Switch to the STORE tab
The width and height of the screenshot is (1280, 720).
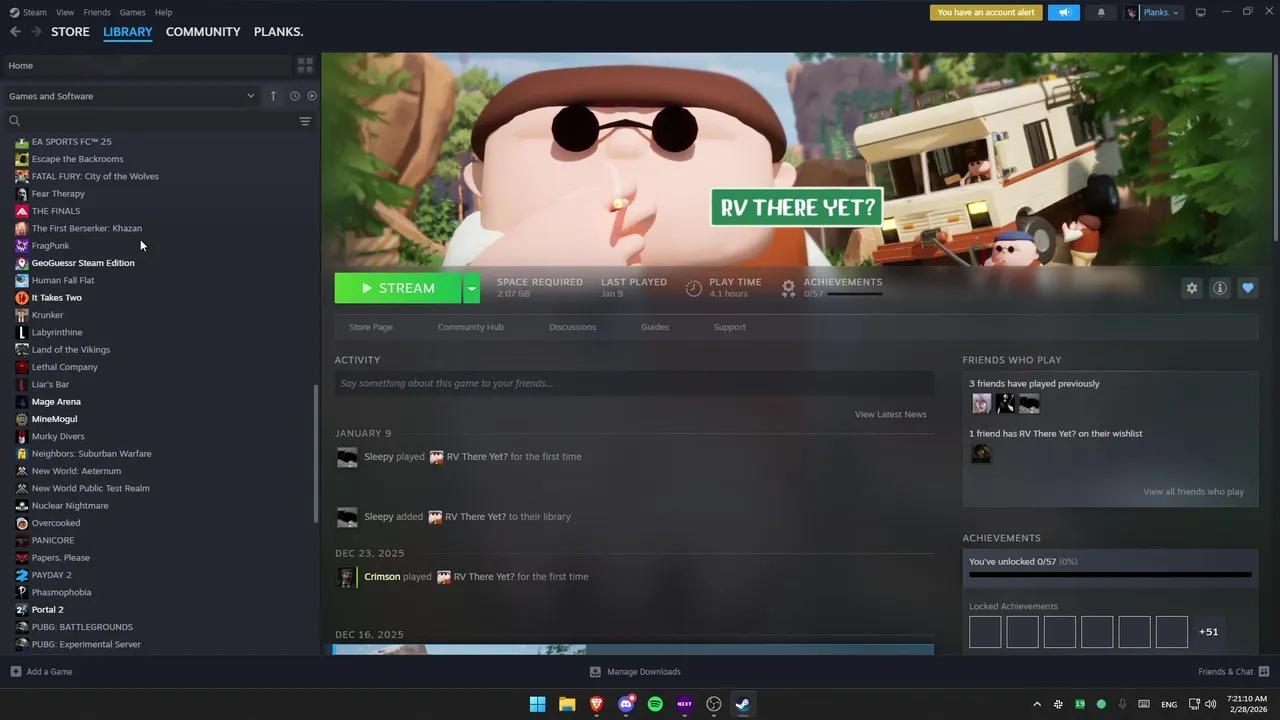[x=70, y=32]
